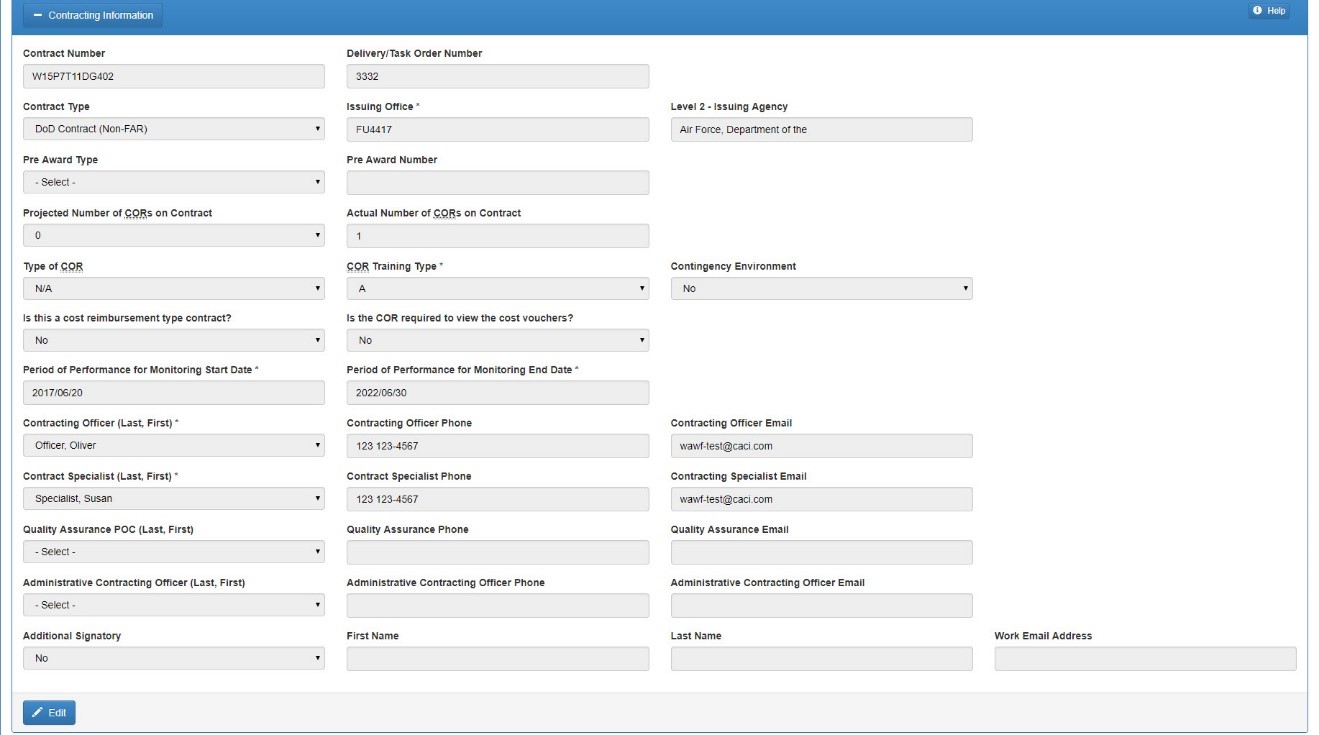1319x735 pixels.
Task: Click the Monitoring End Date field
Action: [x=497, y=393]
